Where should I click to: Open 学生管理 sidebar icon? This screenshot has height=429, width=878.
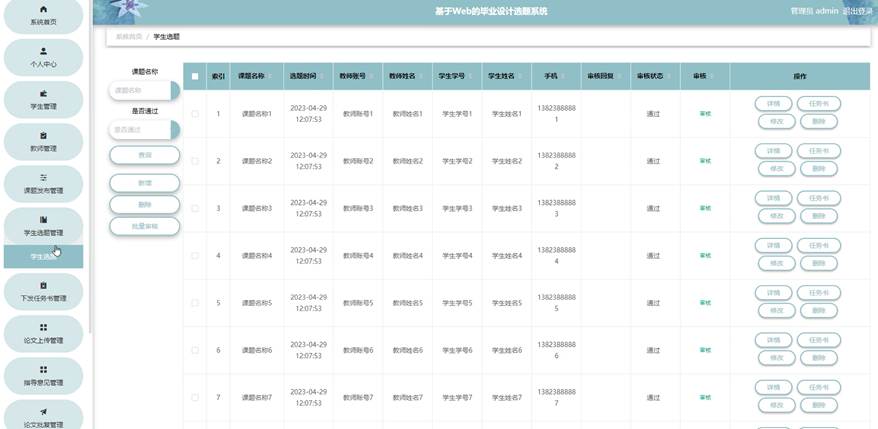pyautogui.click(x=44, y=94)
